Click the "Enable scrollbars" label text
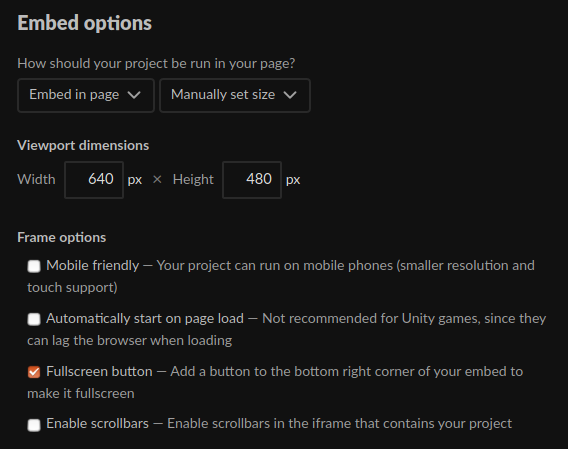Screen dimensions: 568x449 point(97,424)
